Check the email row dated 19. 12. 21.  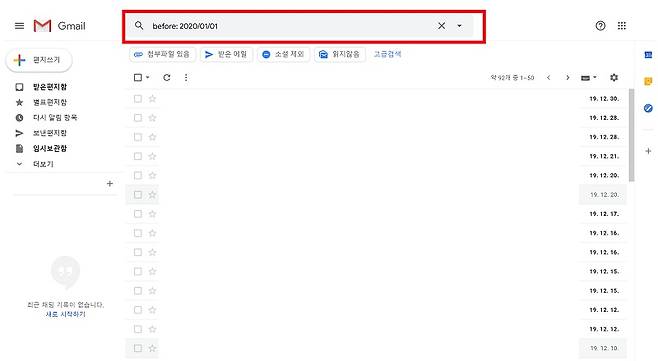click(x=138, y=156)
